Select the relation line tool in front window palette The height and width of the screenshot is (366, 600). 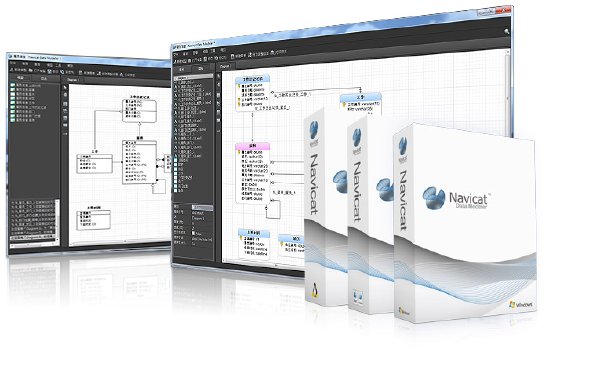pyautogui.click(x=218, y=131)
